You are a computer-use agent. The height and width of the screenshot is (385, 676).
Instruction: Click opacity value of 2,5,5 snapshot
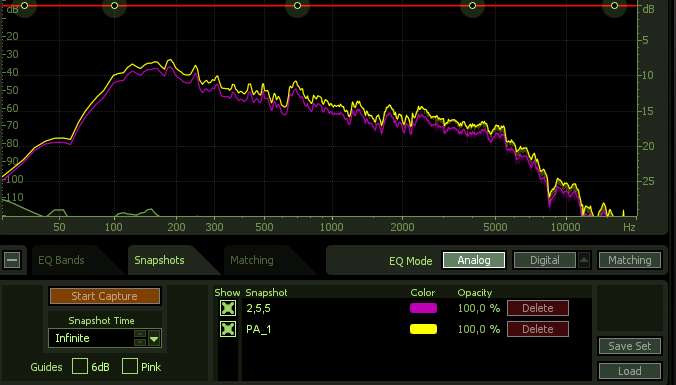pos(479,308)
